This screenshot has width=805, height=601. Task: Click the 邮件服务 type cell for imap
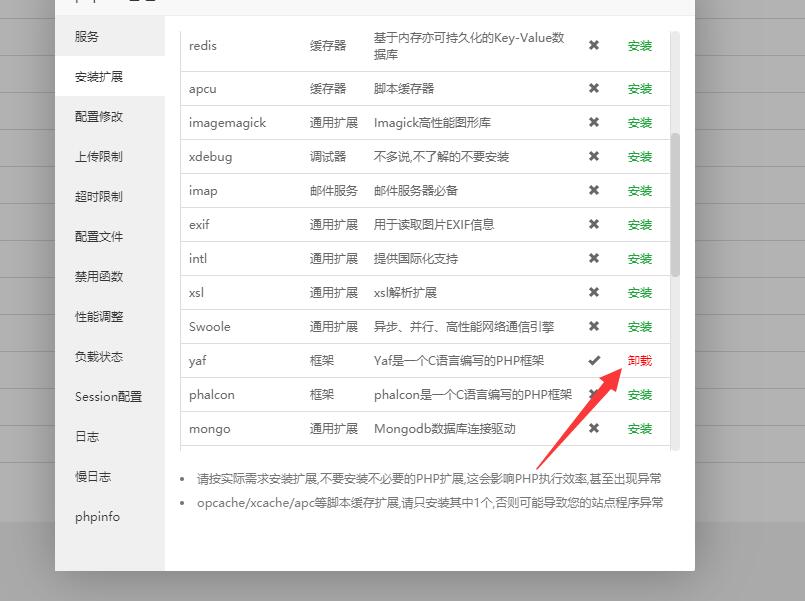point(334,191)
